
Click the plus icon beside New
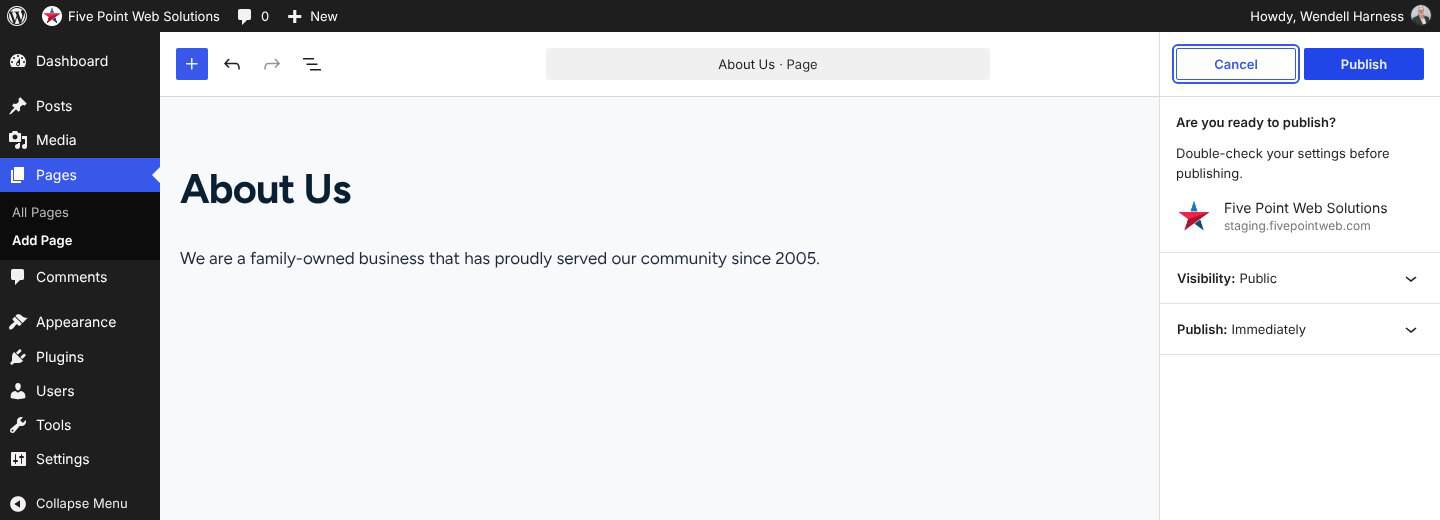294,16
